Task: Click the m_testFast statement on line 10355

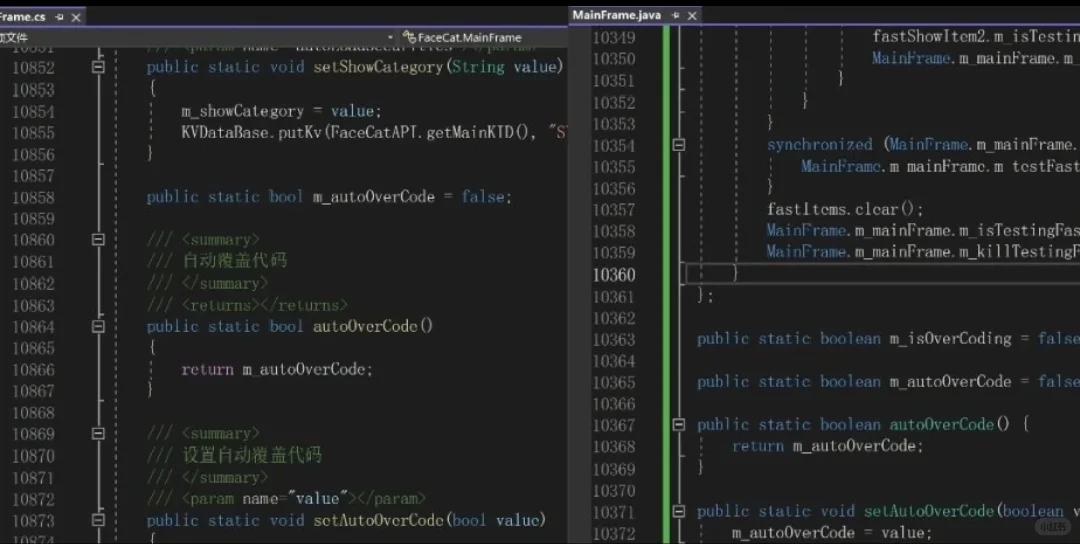Action: (x=940, y=167)
